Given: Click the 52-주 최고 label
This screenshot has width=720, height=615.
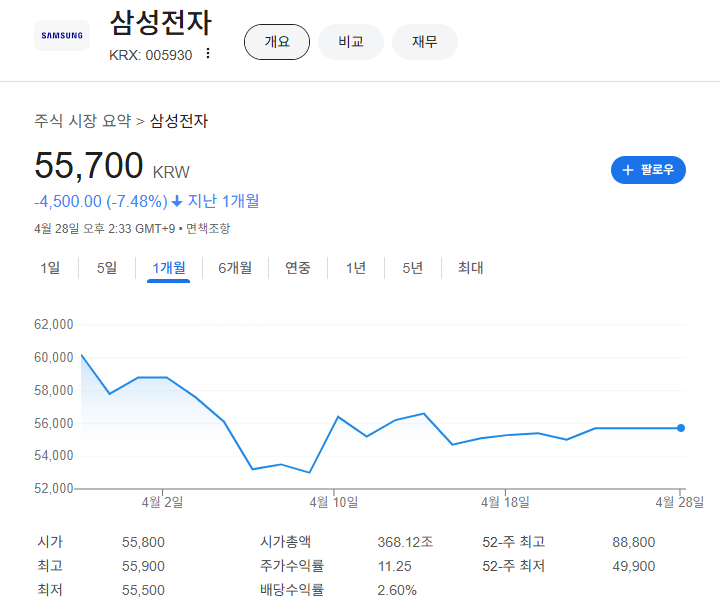Looking at the screenshot, I should [513, 542].
